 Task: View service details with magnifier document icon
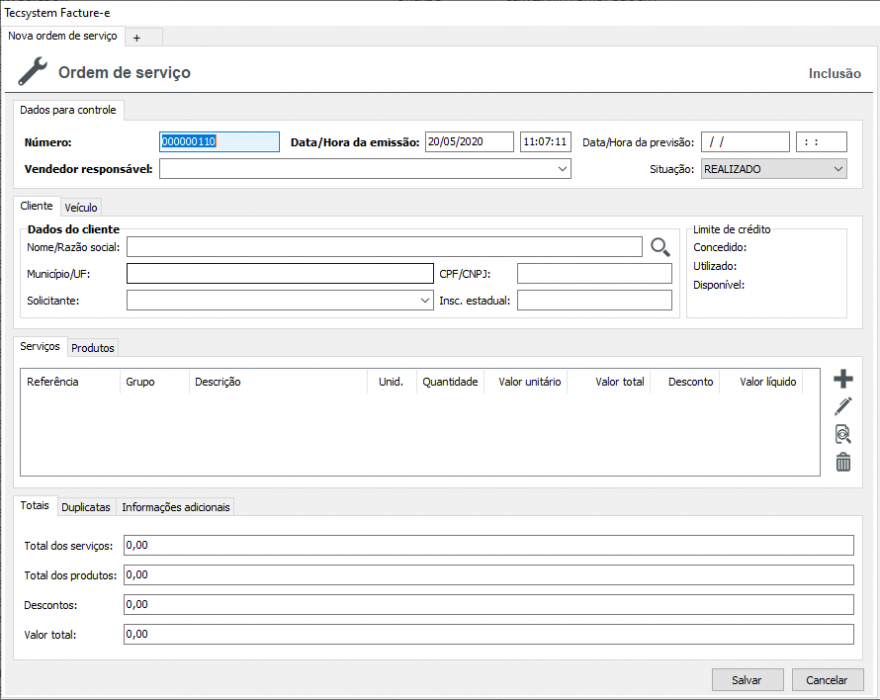[843, 434]
